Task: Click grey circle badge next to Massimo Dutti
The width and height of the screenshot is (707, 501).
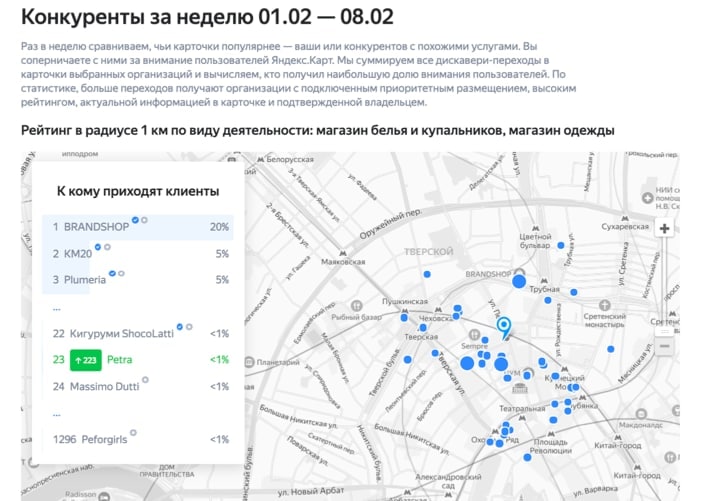Action: coord(145,380)
